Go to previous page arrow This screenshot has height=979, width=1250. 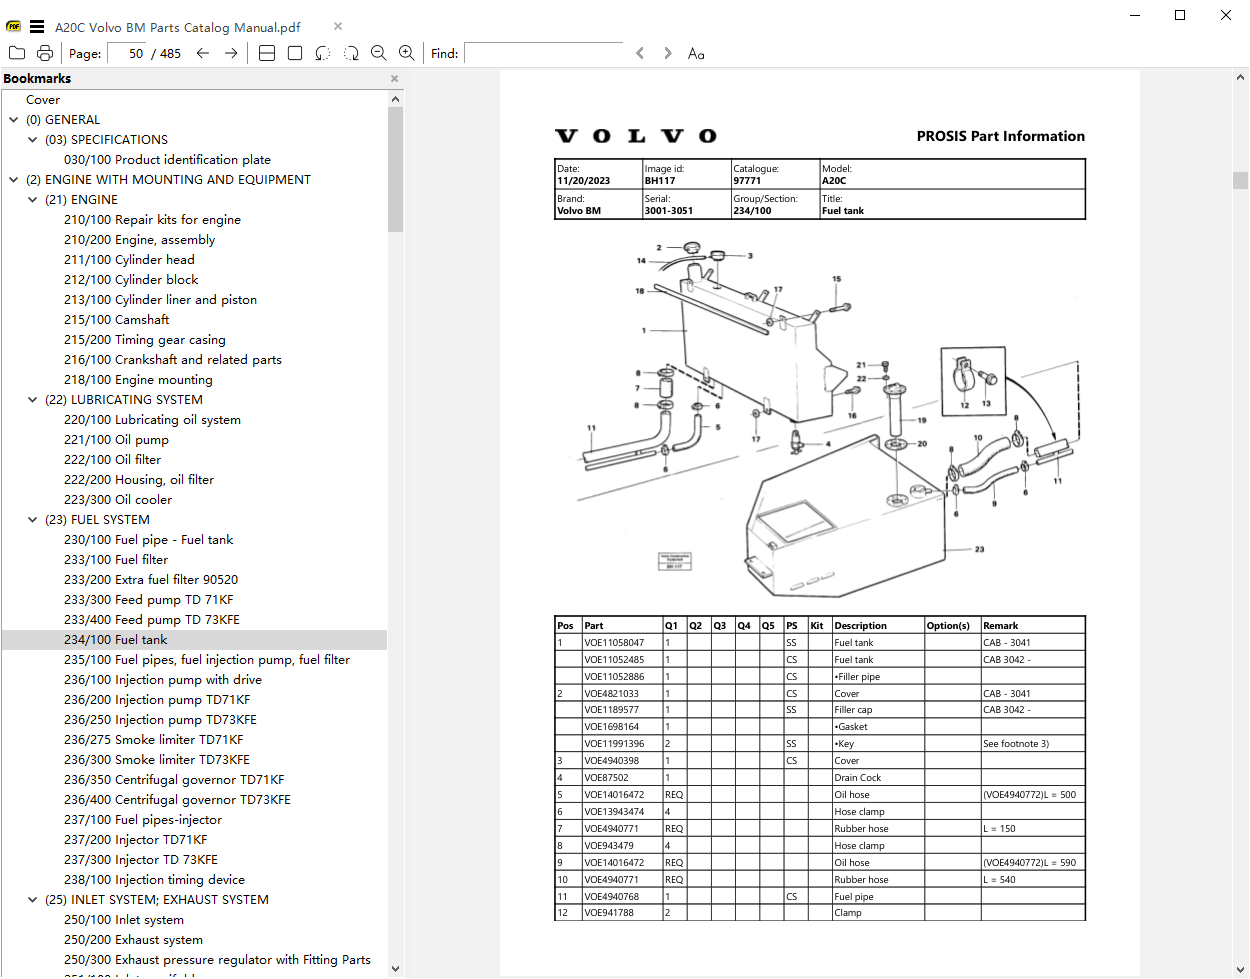pyautogui.click(x=203, y=53)
